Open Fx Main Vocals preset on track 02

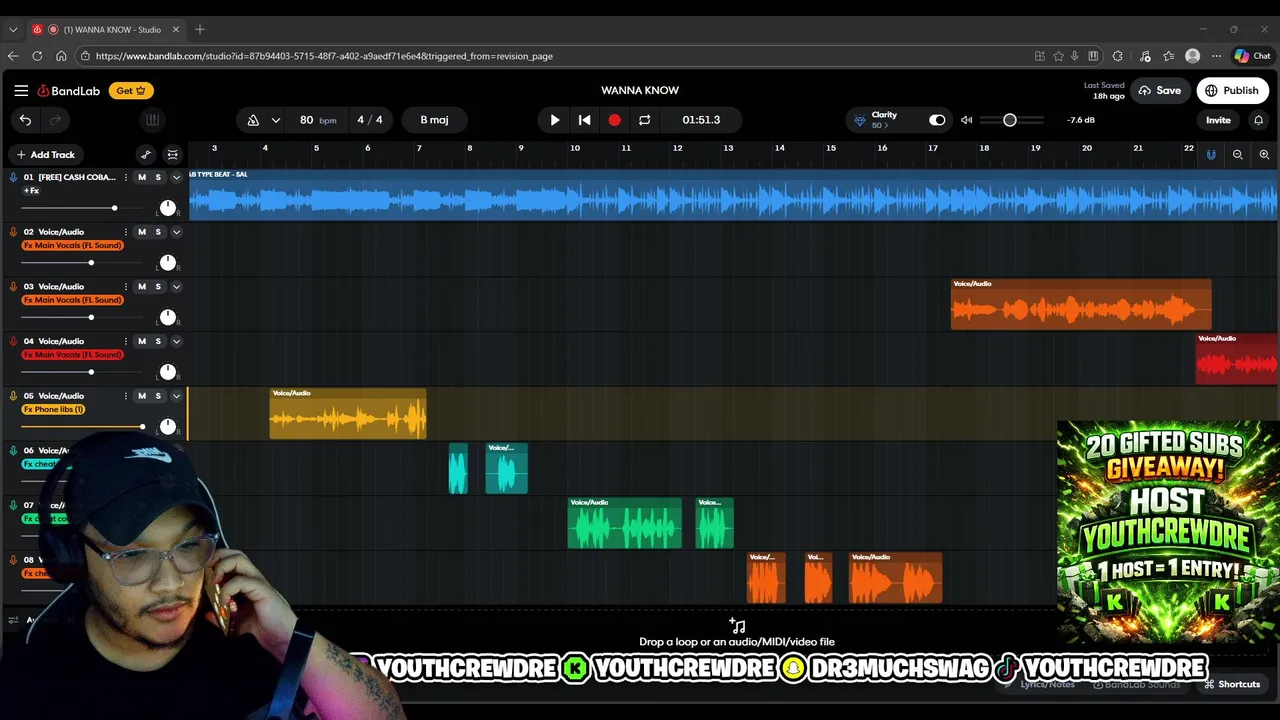[72, 245]
